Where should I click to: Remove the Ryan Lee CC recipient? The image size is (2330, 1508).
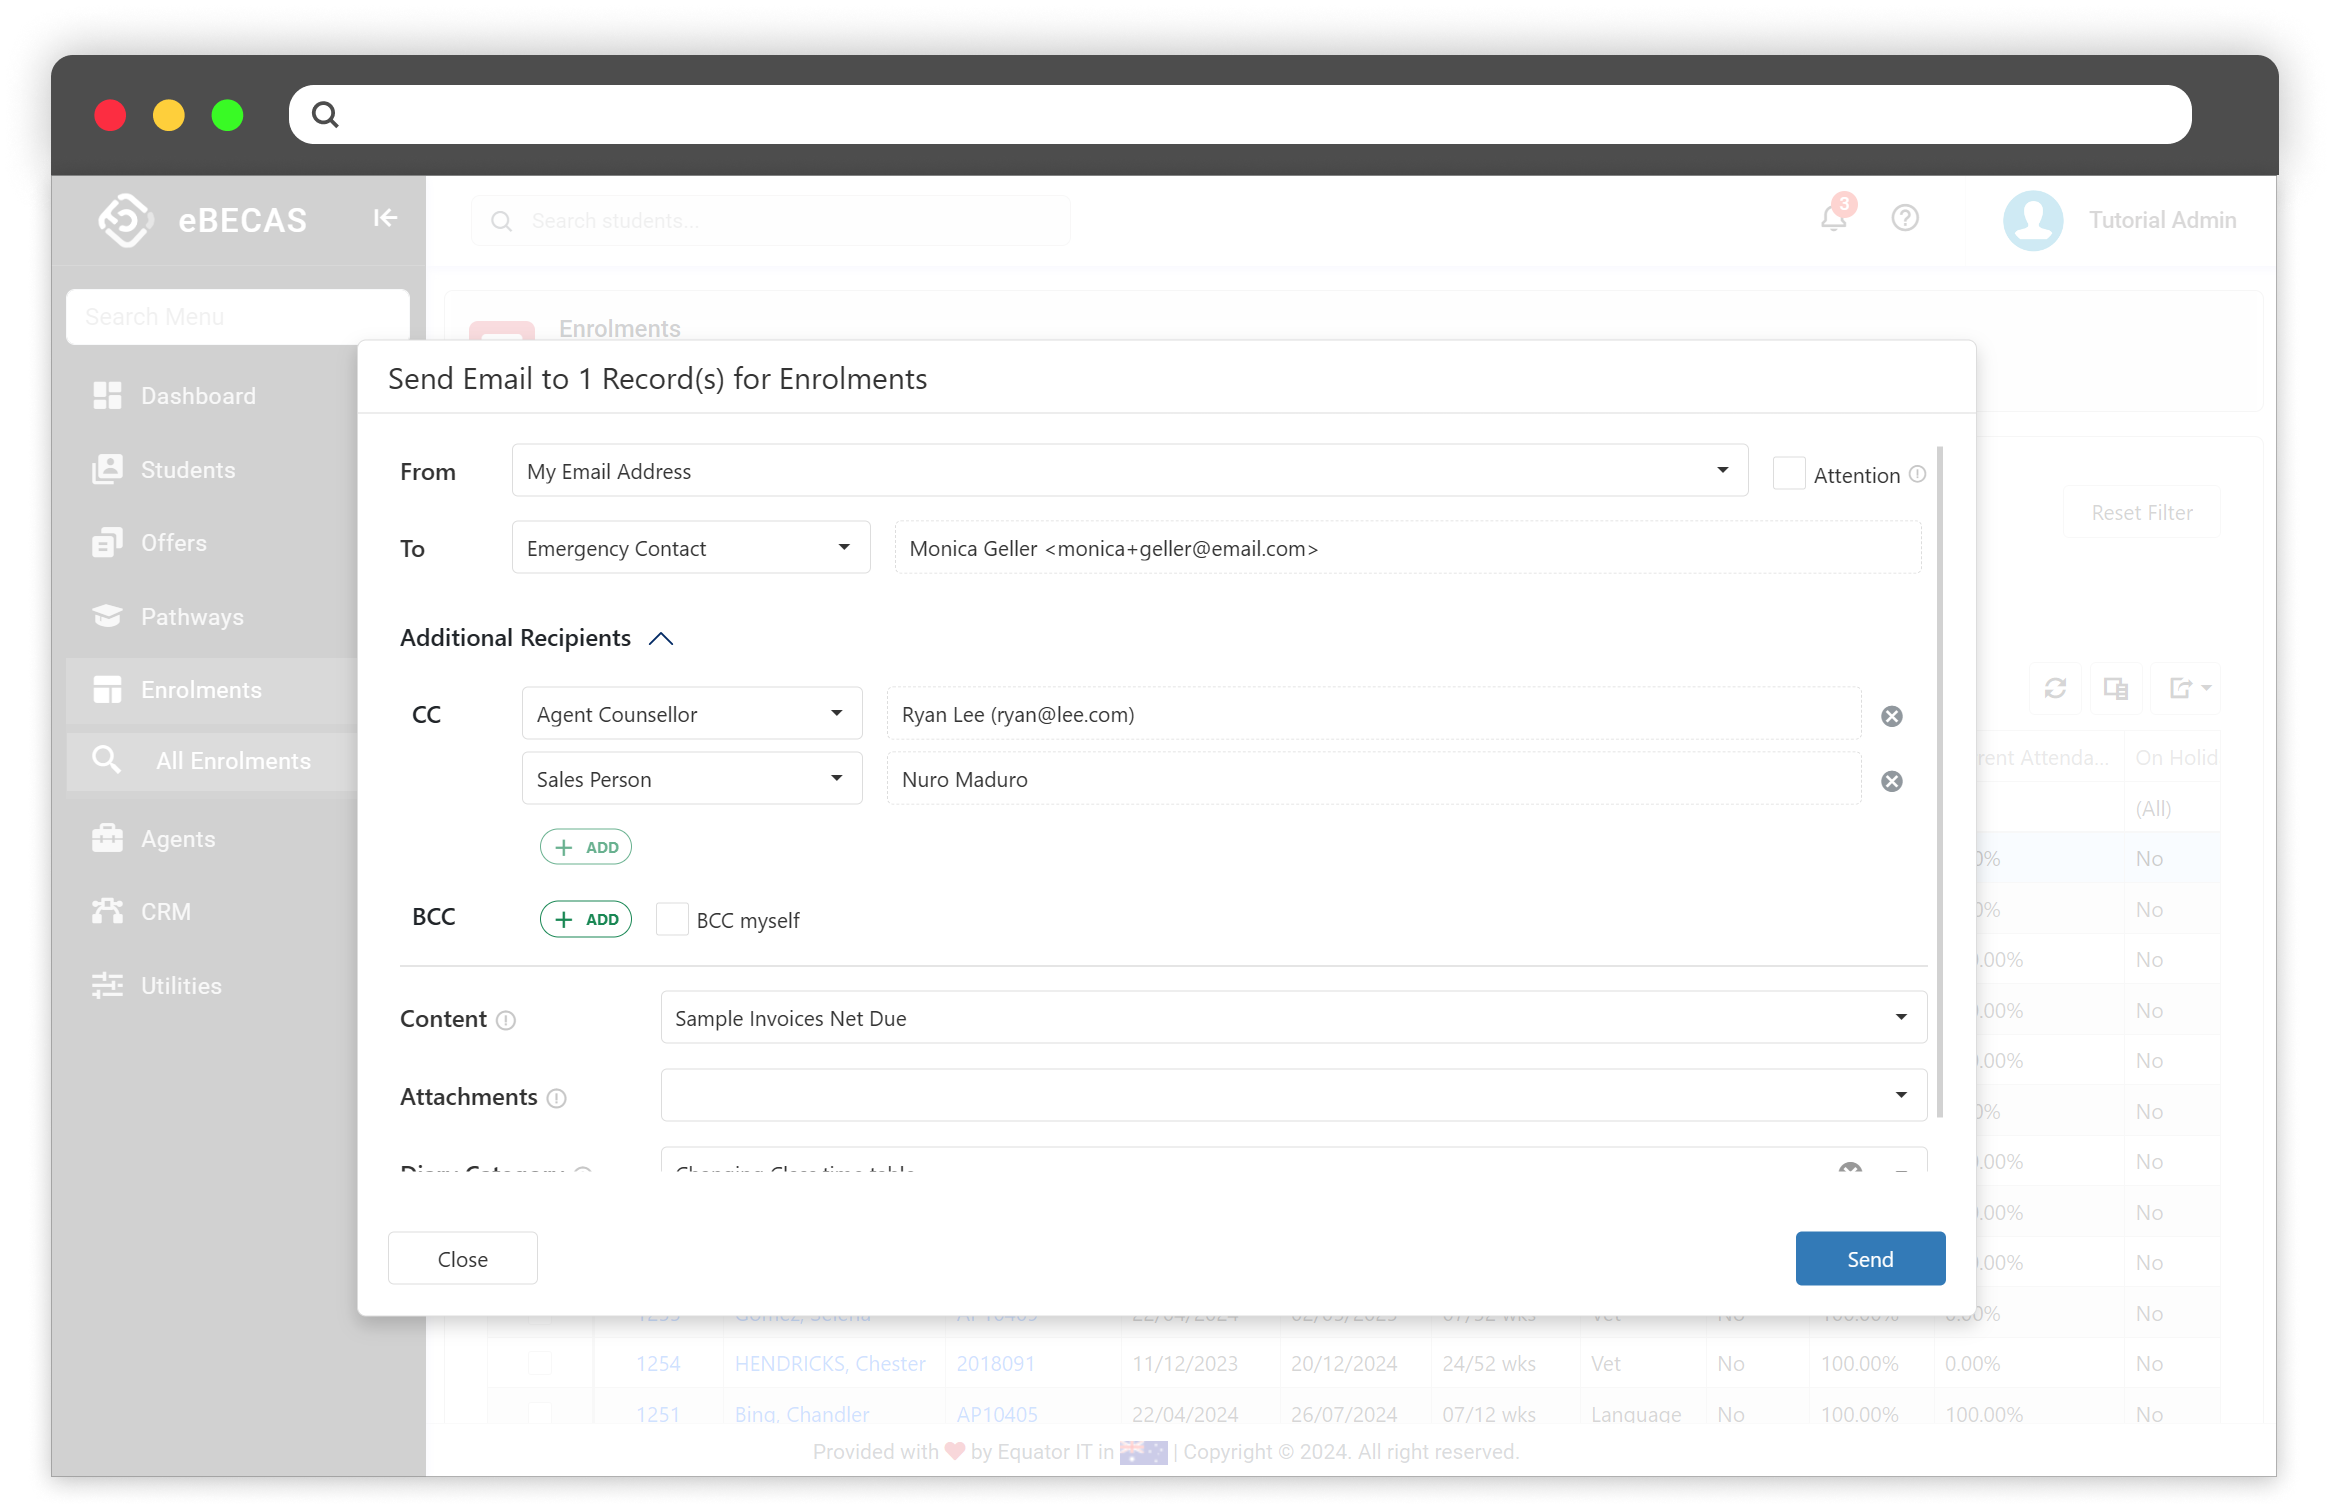[x=1891, y=716]
